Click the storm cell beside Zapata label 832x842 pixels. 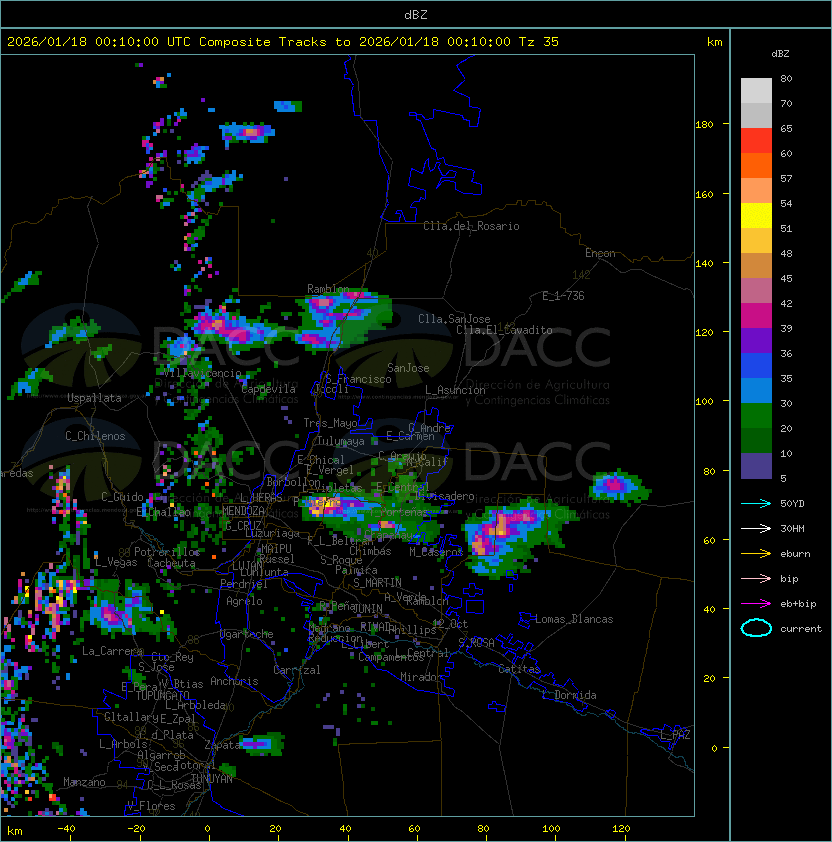click(x=261, y=743)
